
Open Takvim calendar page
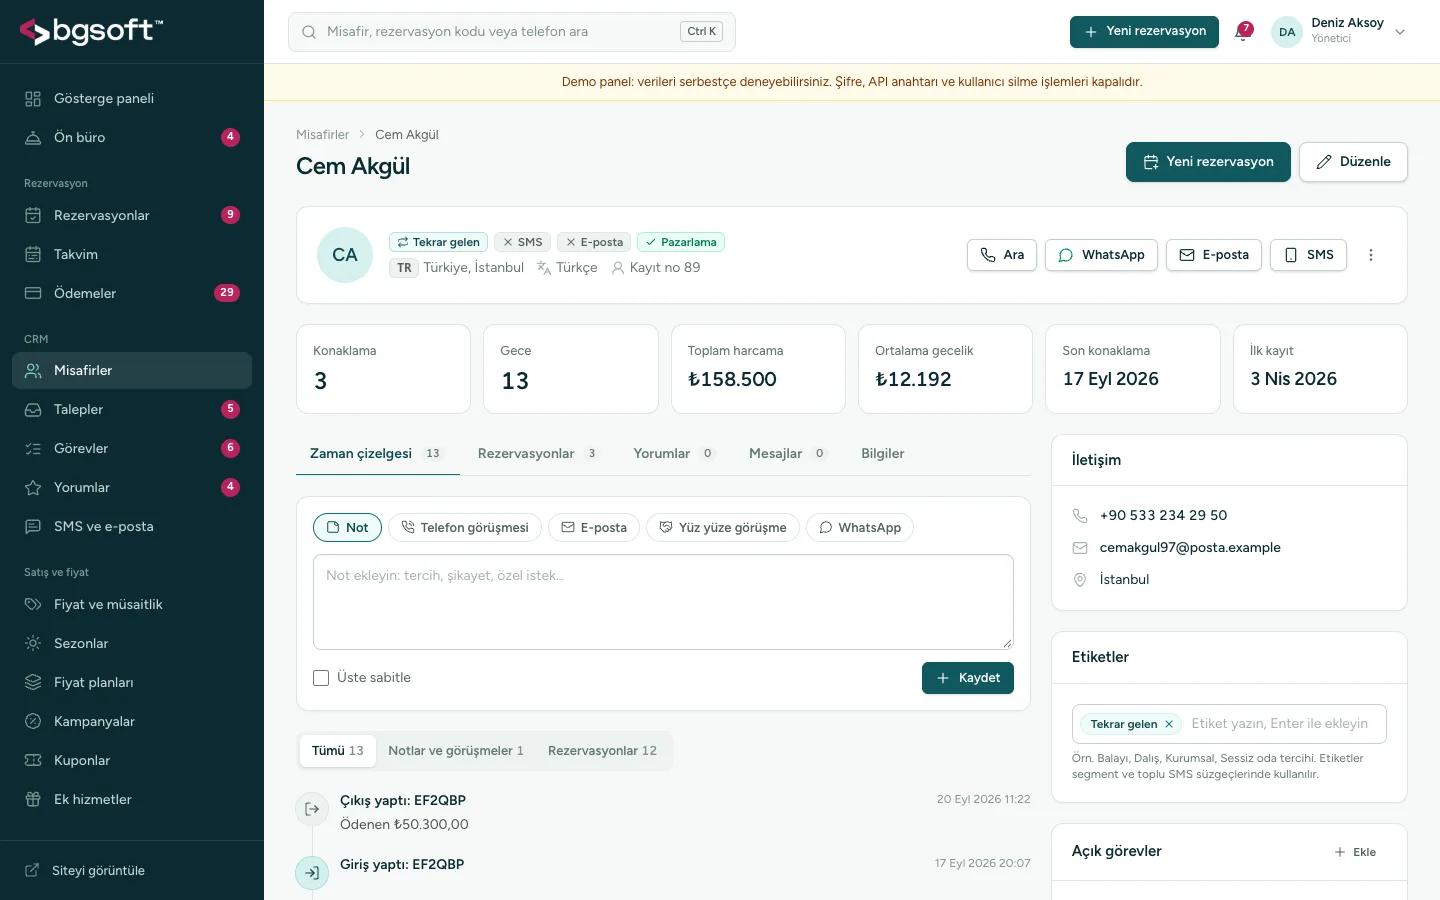click(132, 254)
